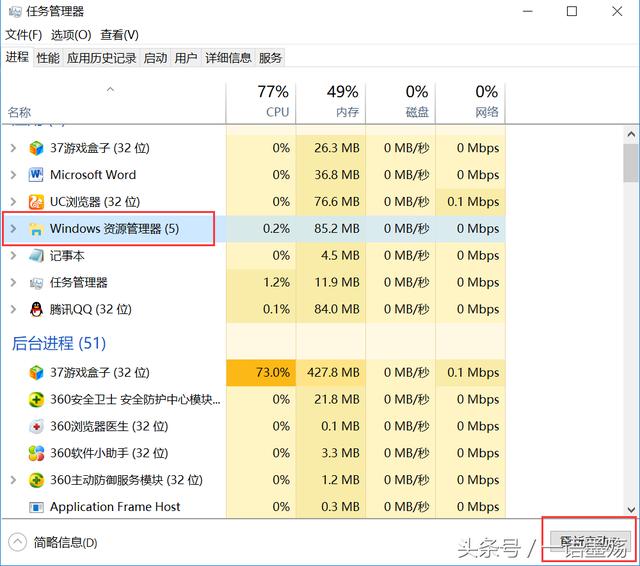Switch to the 性能 tab
This screenshot has height=566, width=640.
[48, 58]
